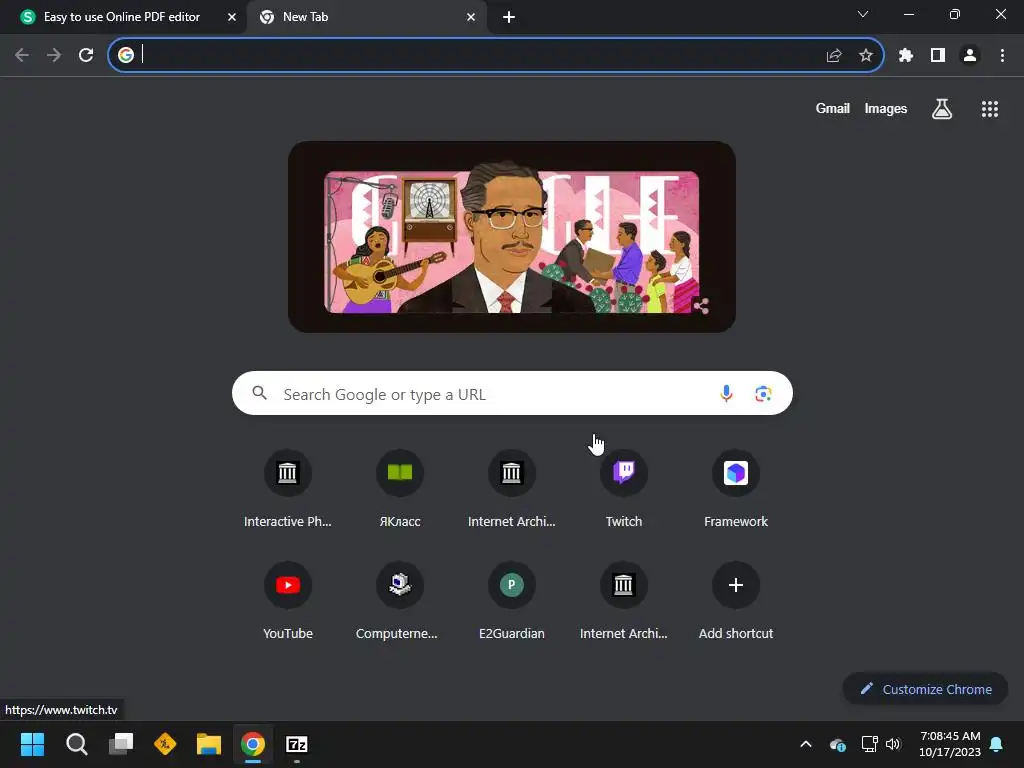Open the Google apps grid
This screenshot has height=768, width=1024.
(x=990, y=109)
